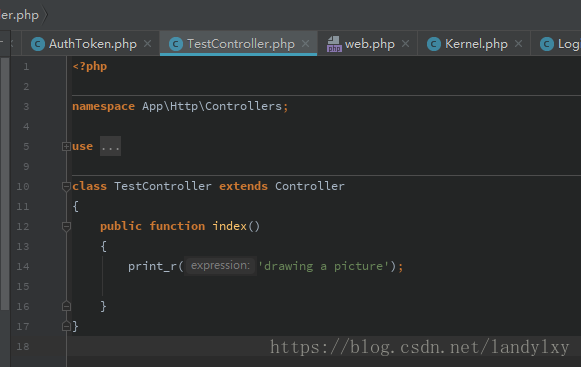581x367 pixels.
Task: Click the TestController.php class icon
Action: (x=176, y=44)
